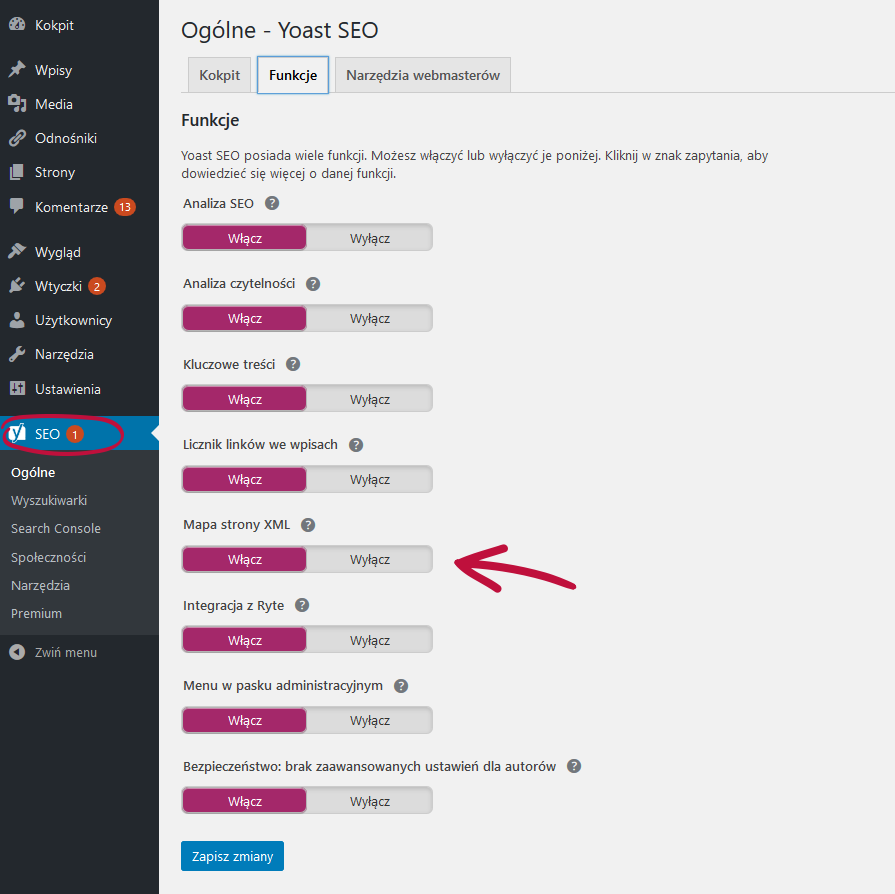Enable Bezpieczeństwo author settings with Włącz
The image size is (895, 894).
click(244, 801)
